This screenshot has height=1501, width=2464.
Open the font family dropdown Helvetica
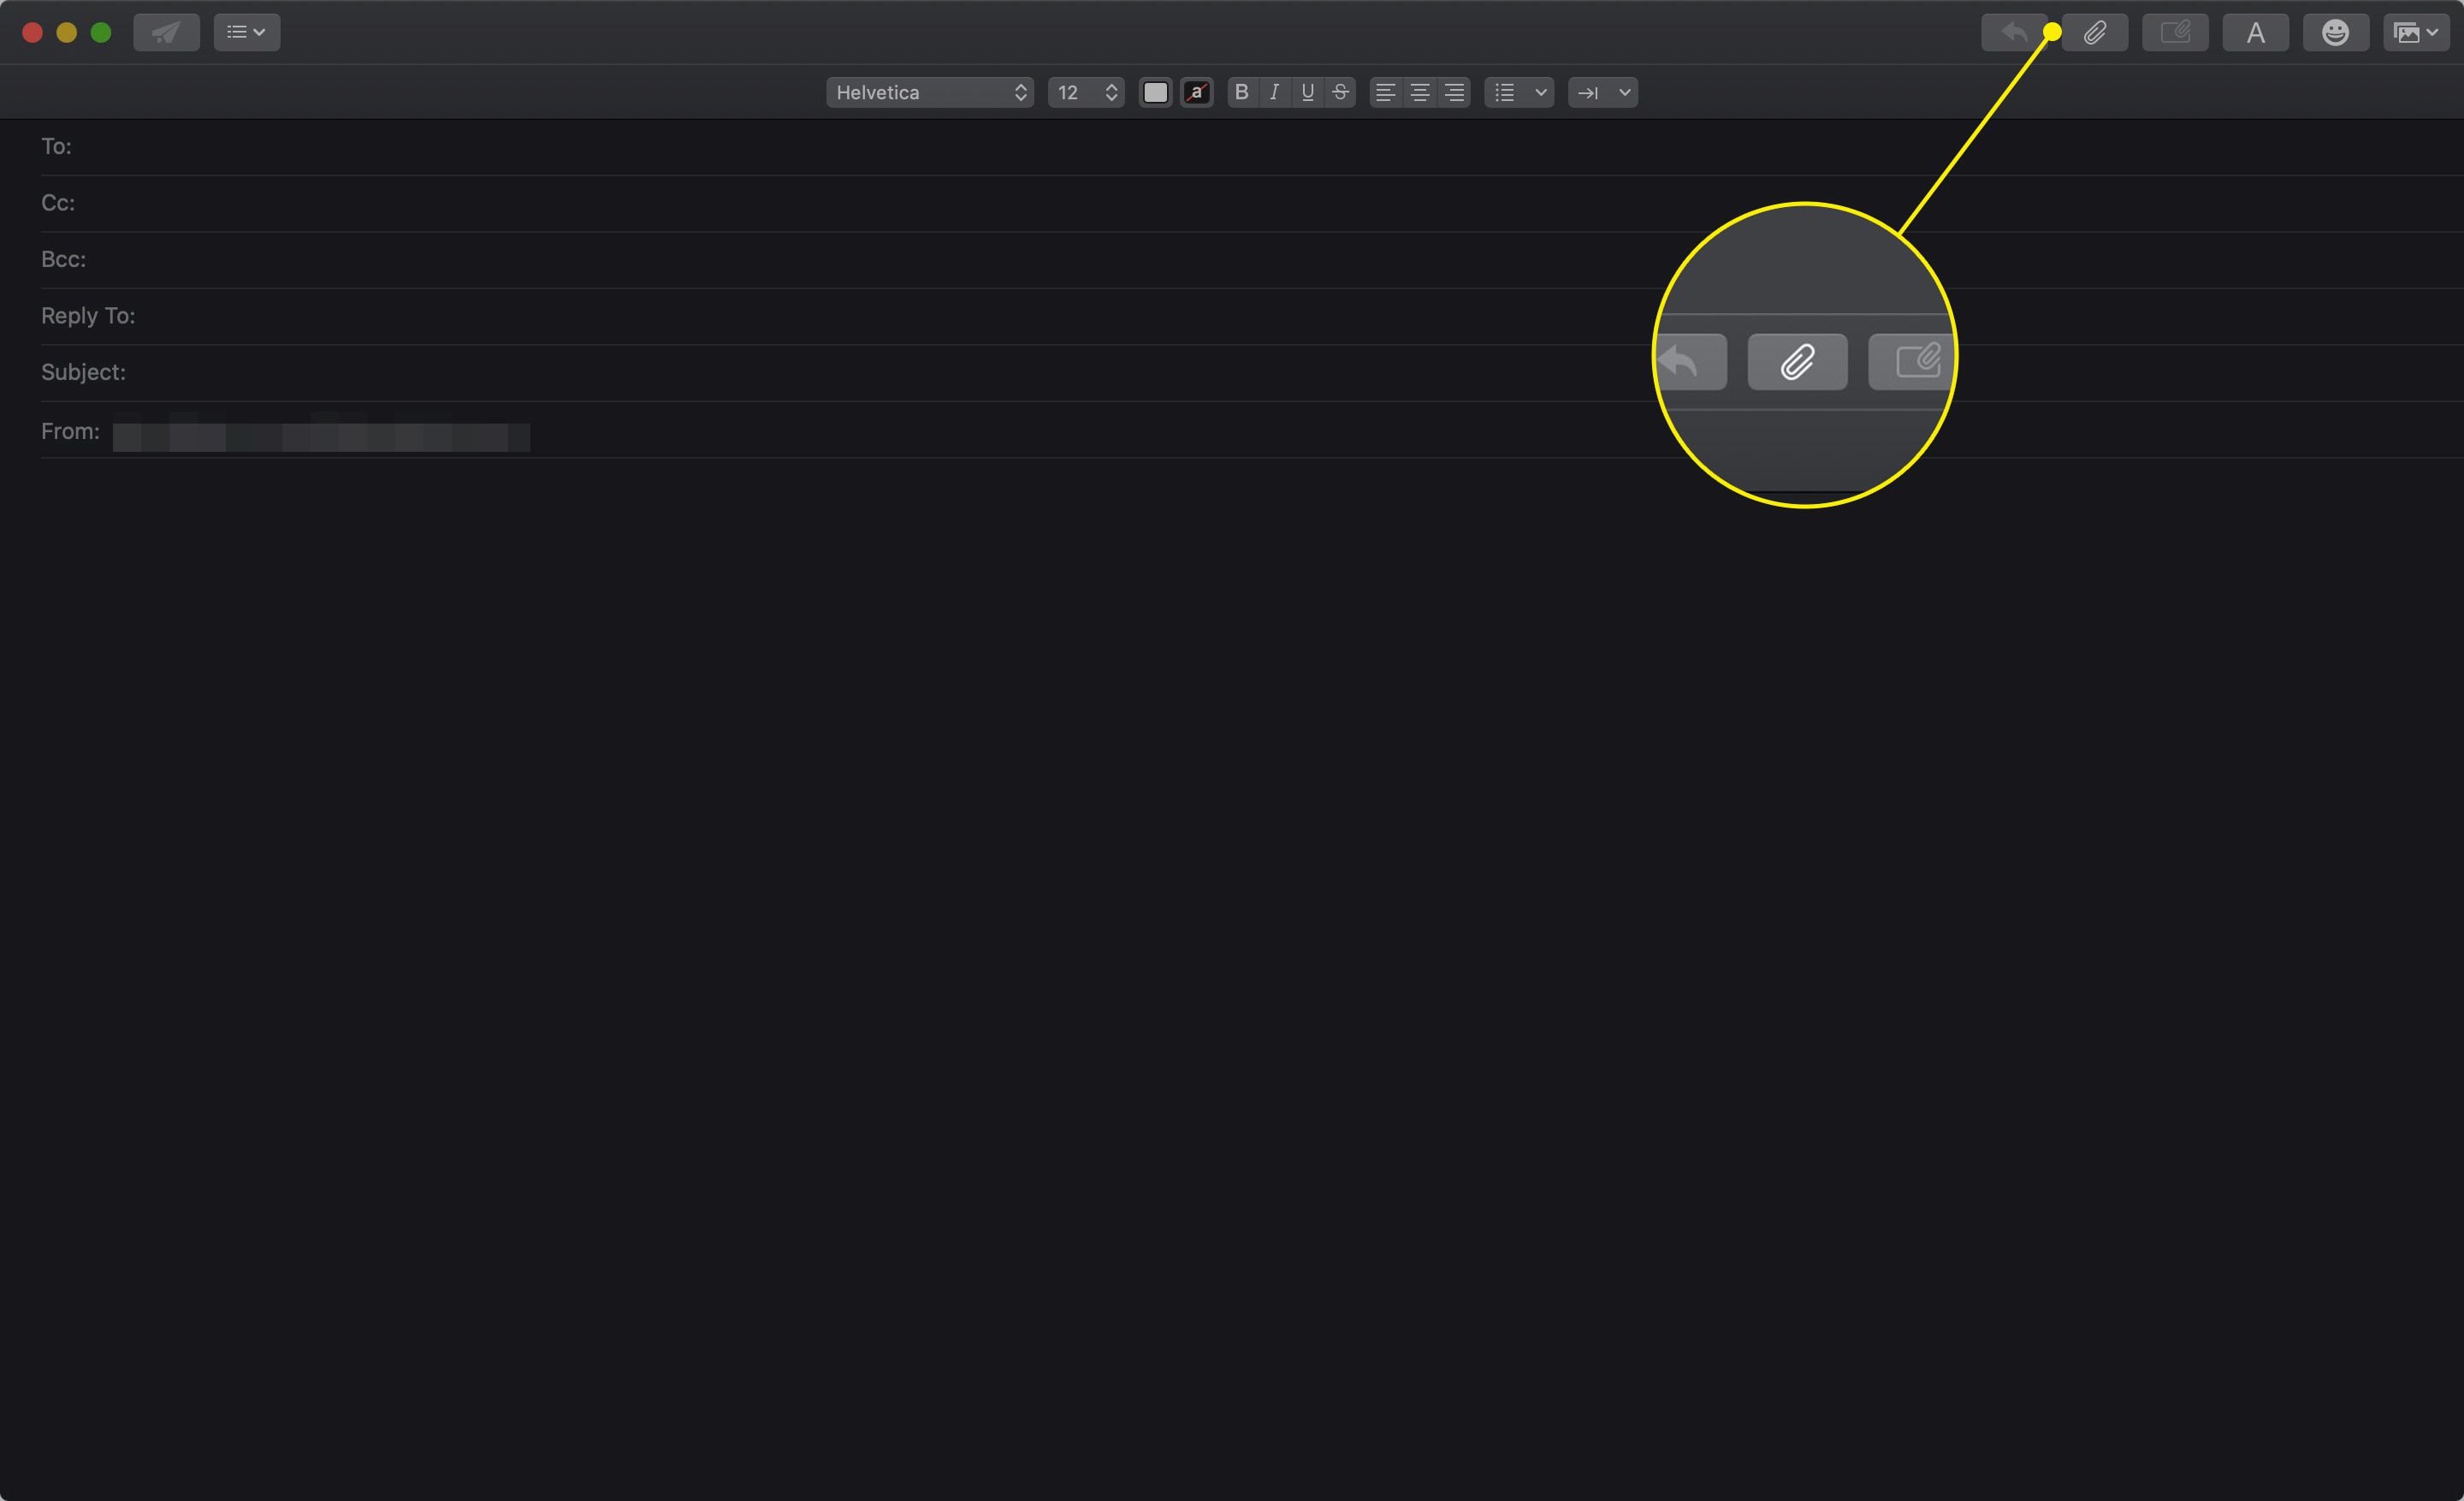pos(933,92)
